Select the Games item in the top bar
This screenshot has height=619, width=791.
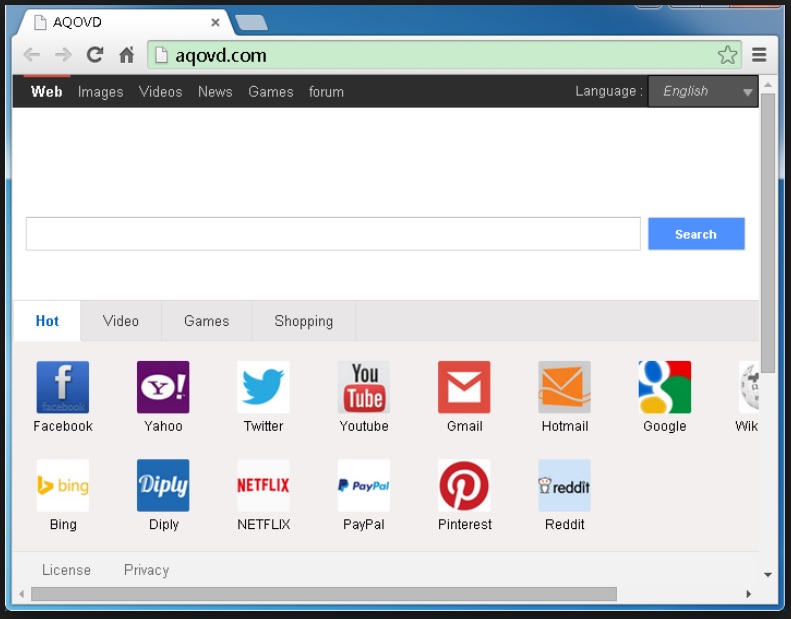[270, 92]
